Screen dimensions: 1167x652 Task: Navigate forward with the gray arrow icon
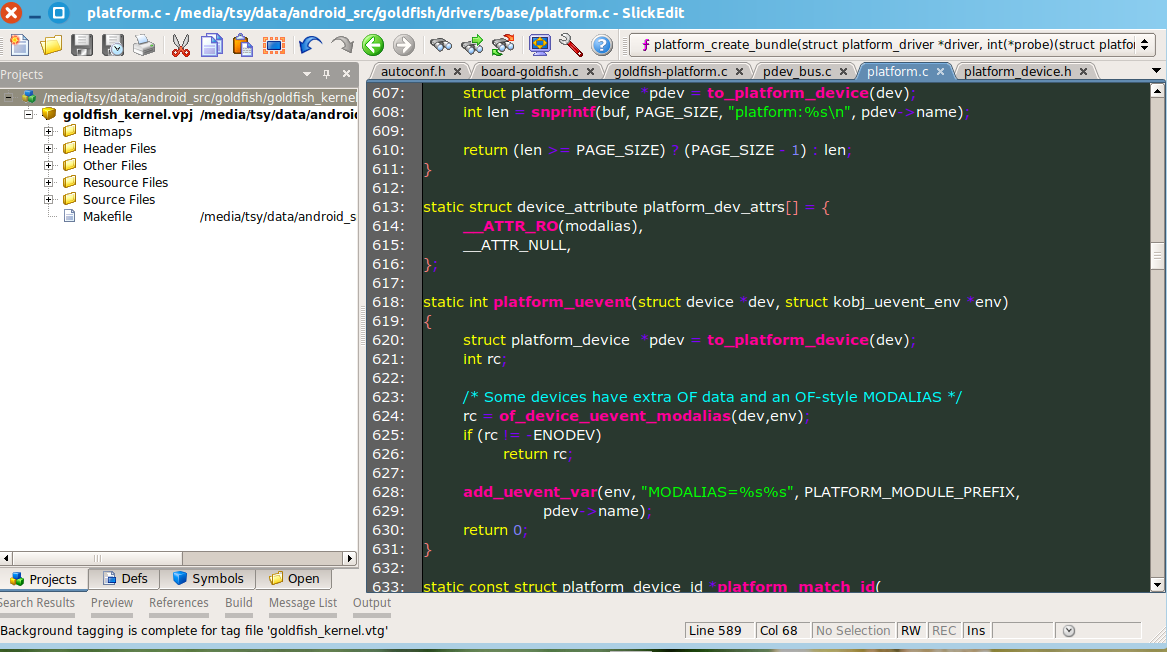(403, 45)
